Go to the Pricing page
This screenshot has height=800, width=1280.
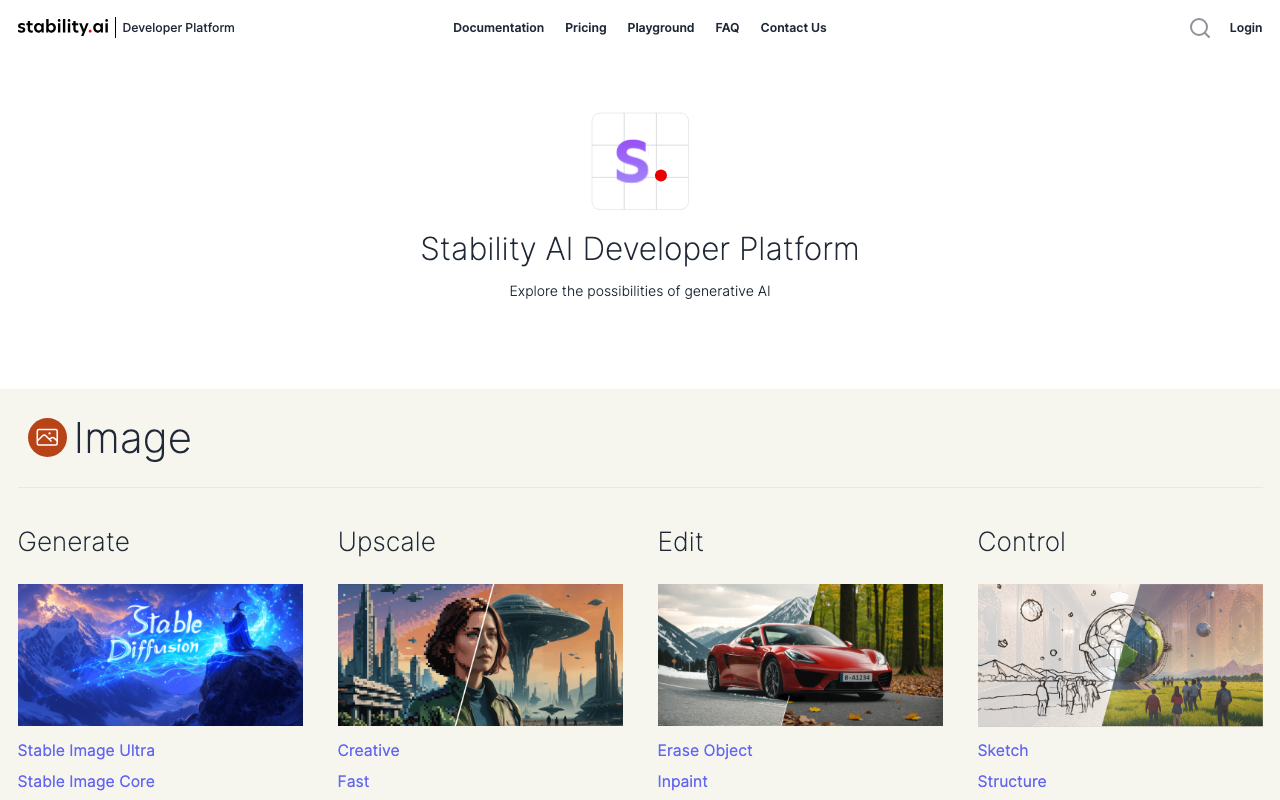click(586, 28)
